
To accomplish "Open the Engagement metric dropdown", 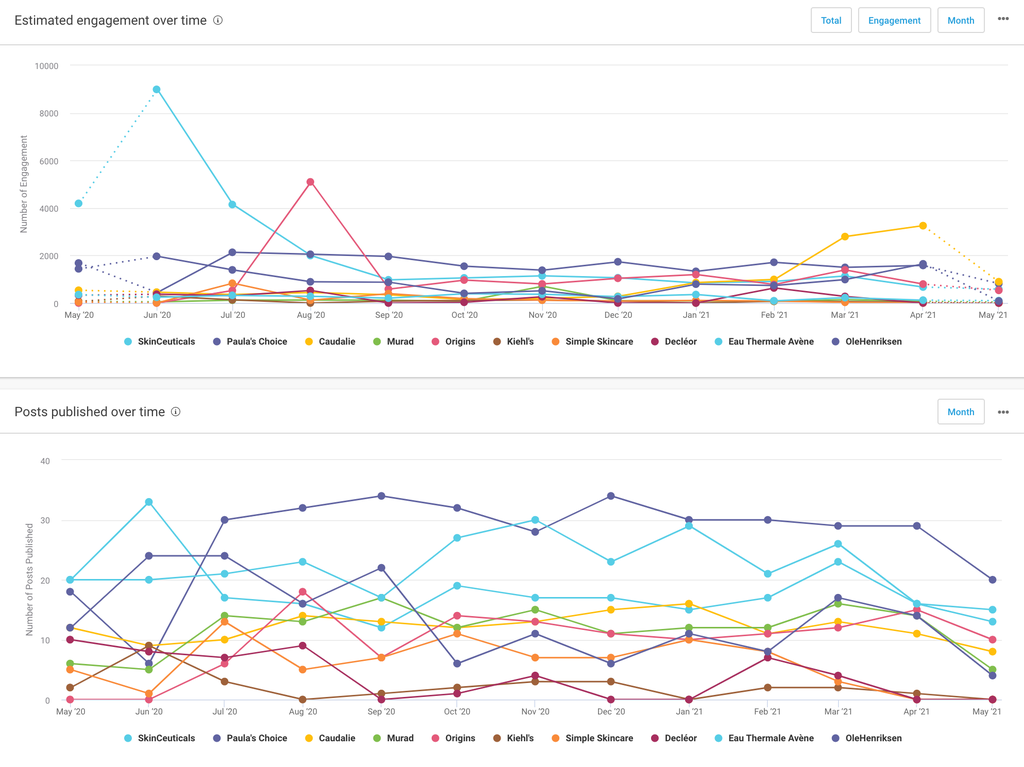I will click(894, 20).
